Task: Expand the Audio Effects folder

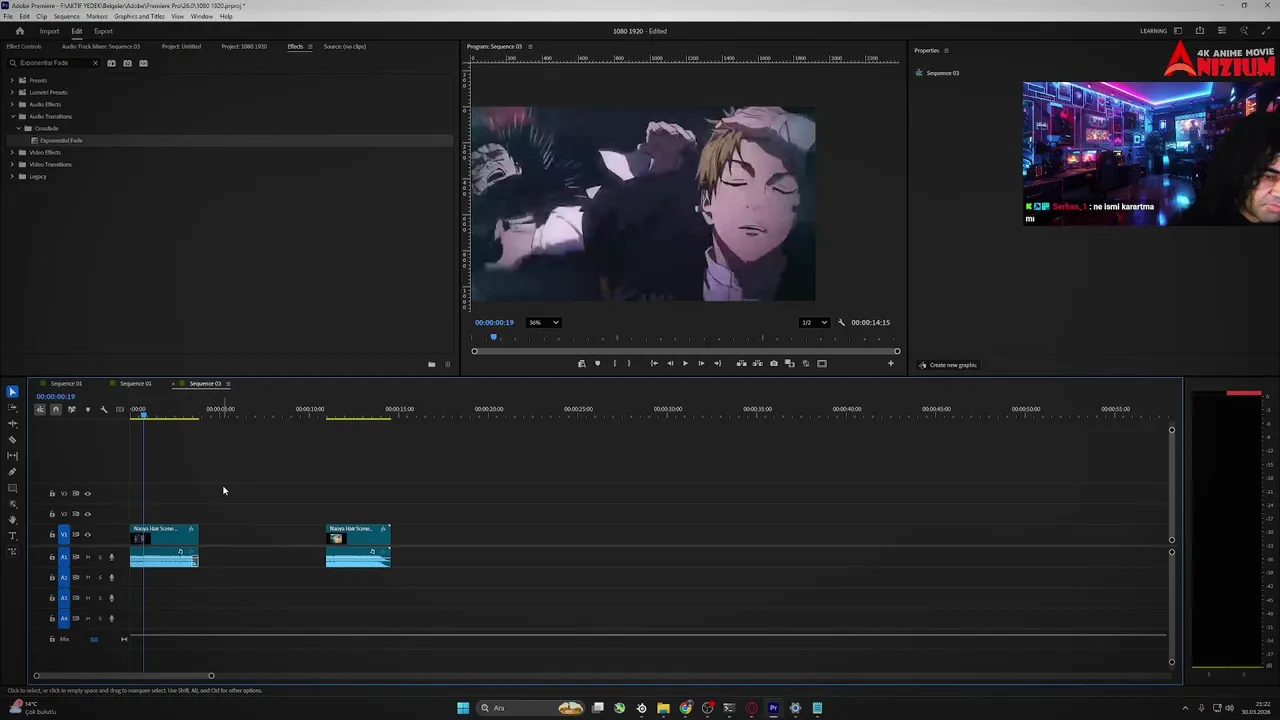Action: pyautogui.click(x=11, y=104)
